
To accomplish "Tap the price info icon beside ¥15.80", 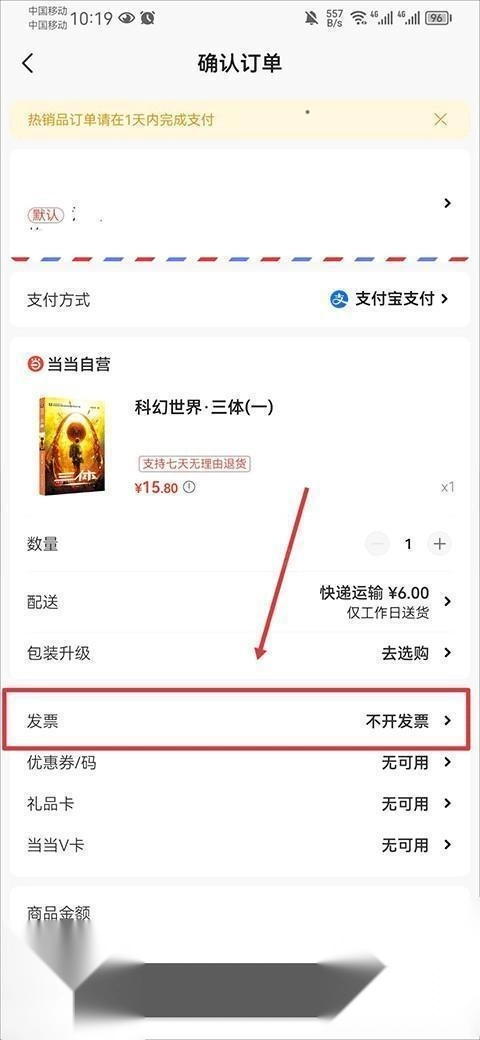I will tap(190, 488).
